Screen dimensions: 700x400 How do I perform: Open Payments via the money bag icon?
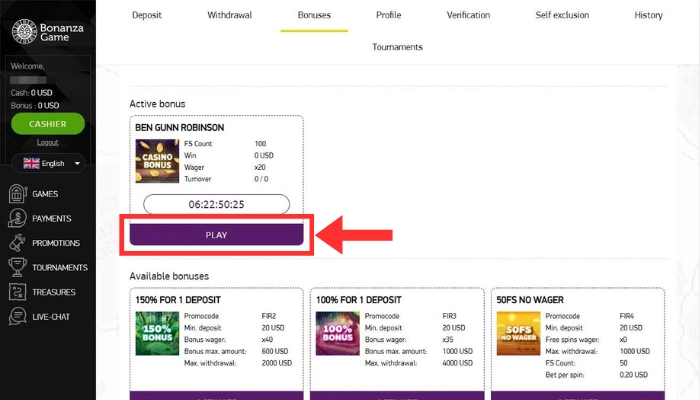click(x=17, y=218)
